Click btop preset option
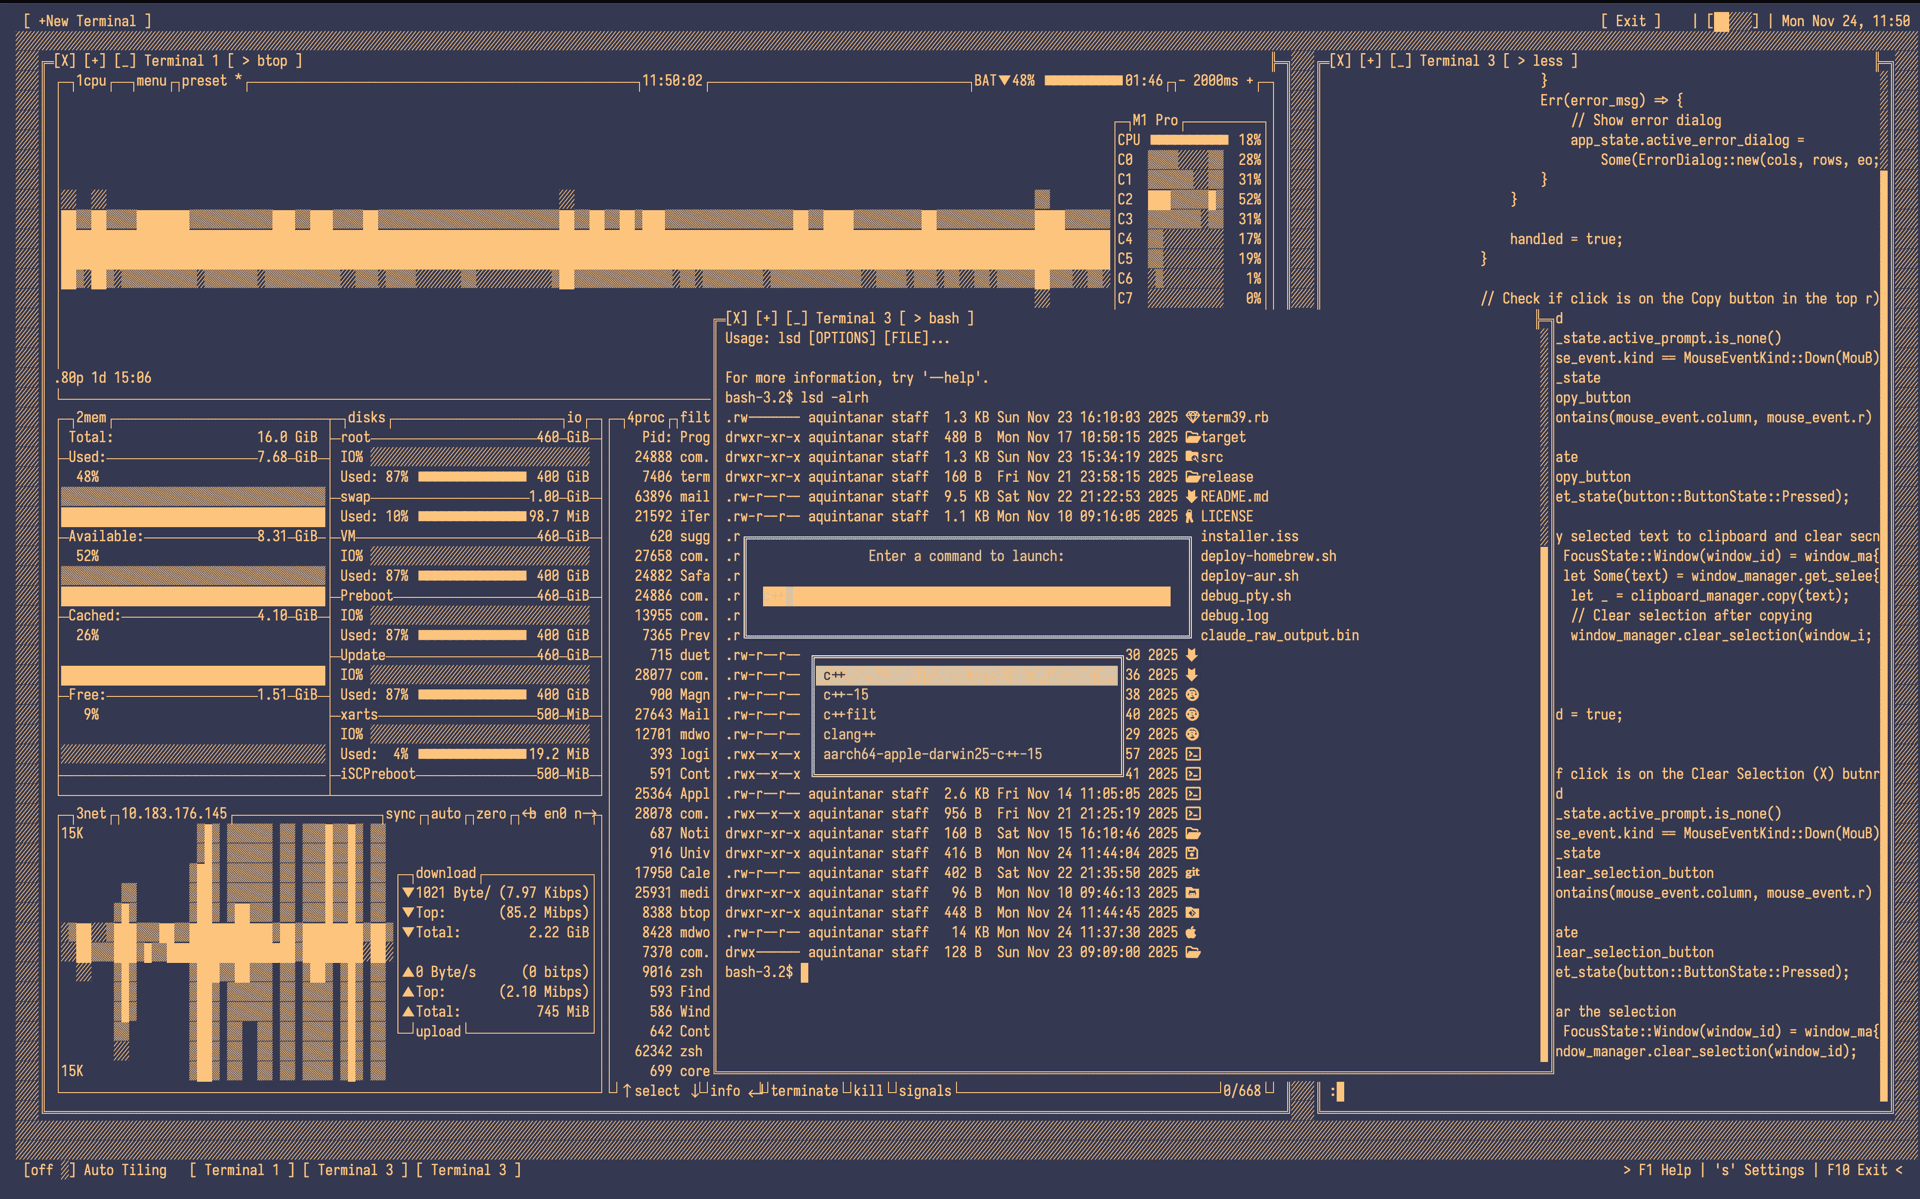Viewport: 1920px width, 1199px height. (x=205, y=81)
